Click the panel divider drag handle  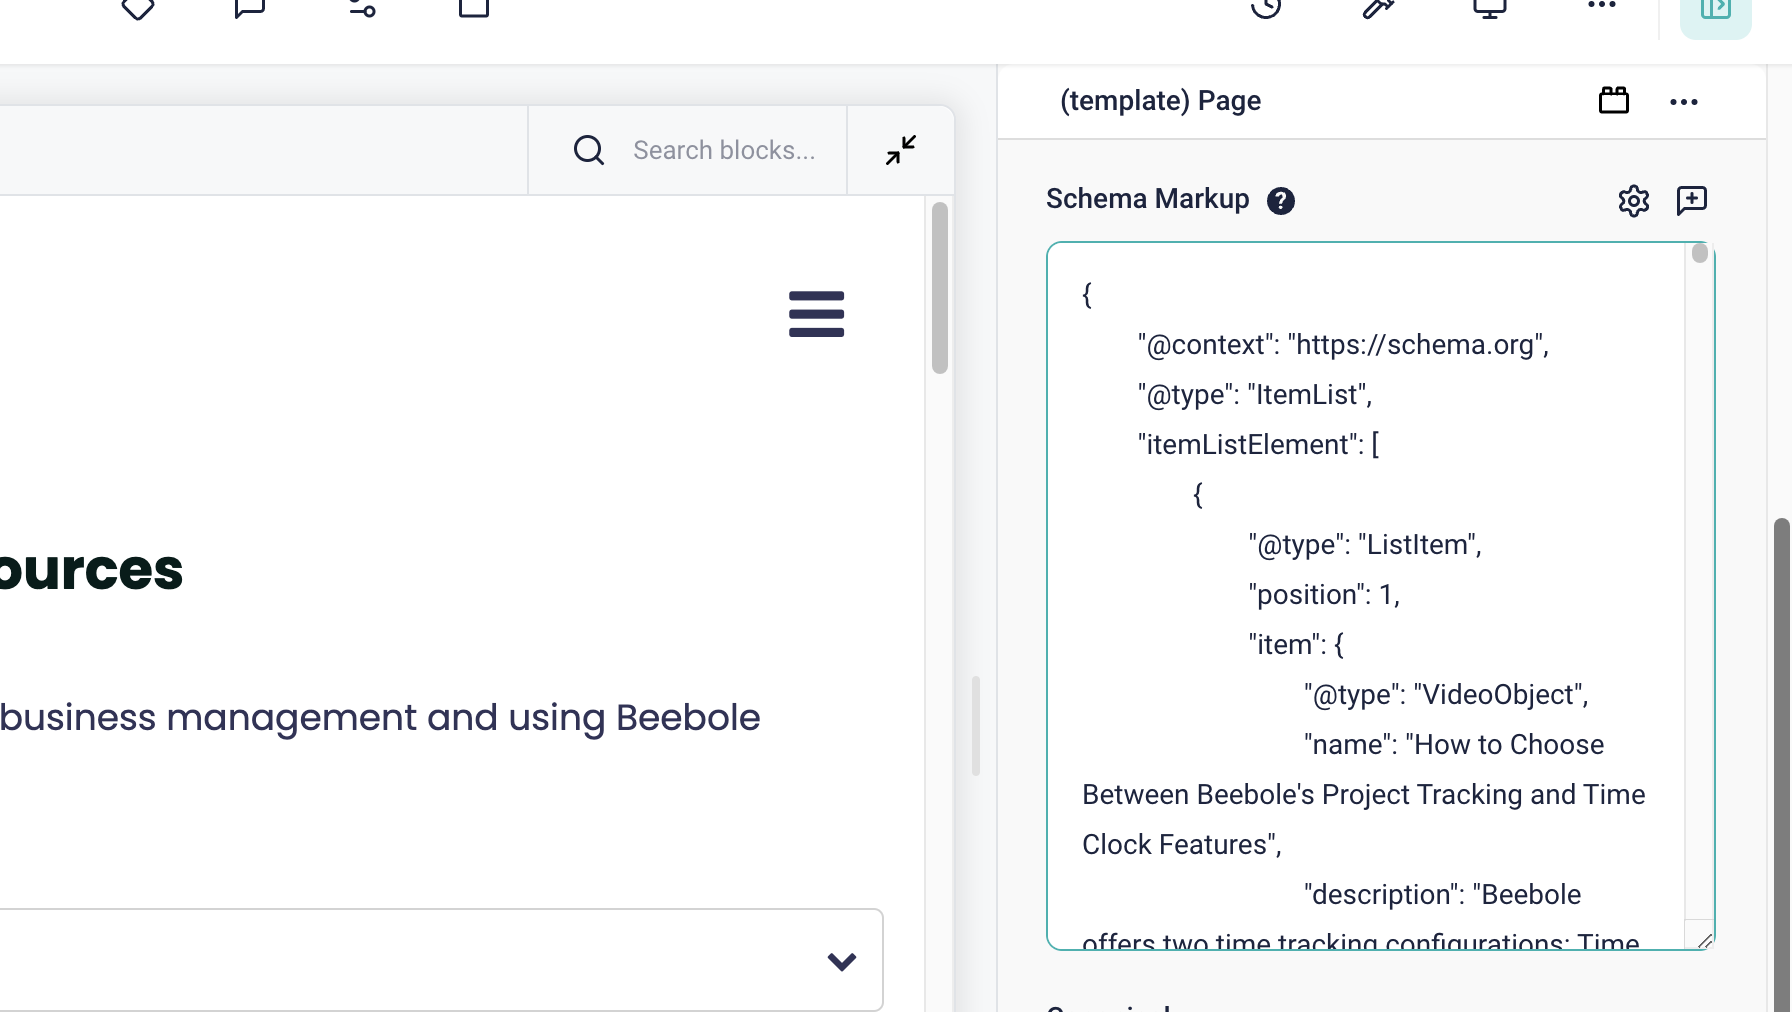pyautogui.click(x=975, y=726)
